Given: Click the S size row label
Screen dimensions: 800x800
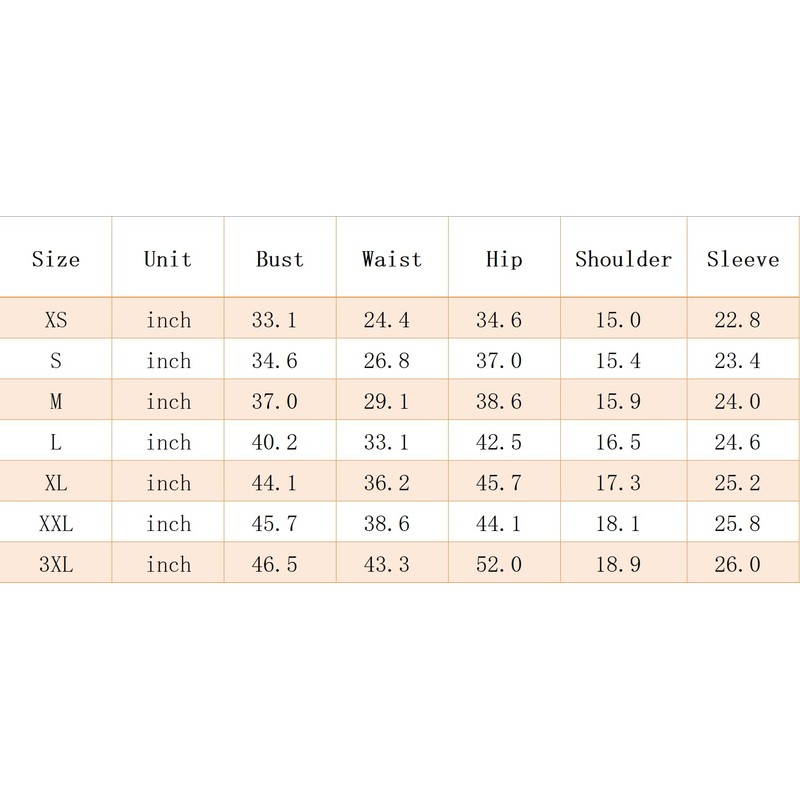Looking at the screenshot, I should pos(56,361).
